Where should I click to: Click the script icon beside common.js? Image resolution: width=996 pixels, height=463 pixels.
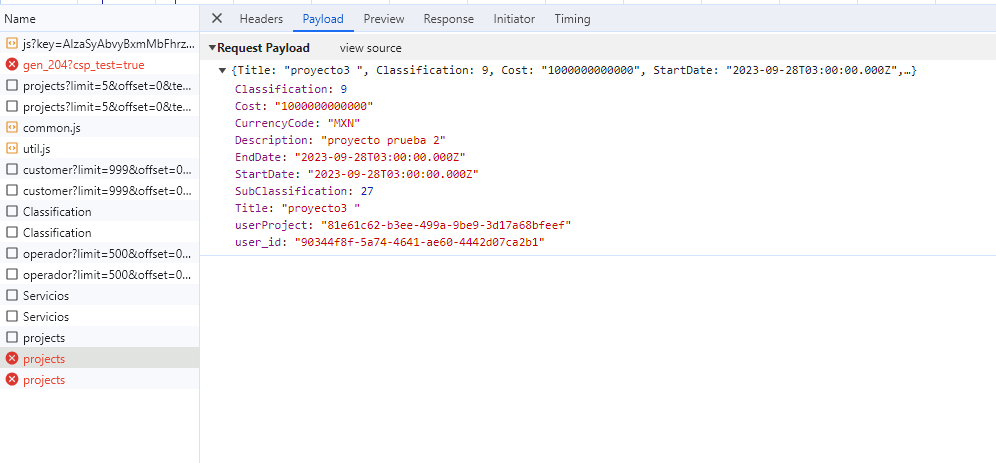(12, 128)
